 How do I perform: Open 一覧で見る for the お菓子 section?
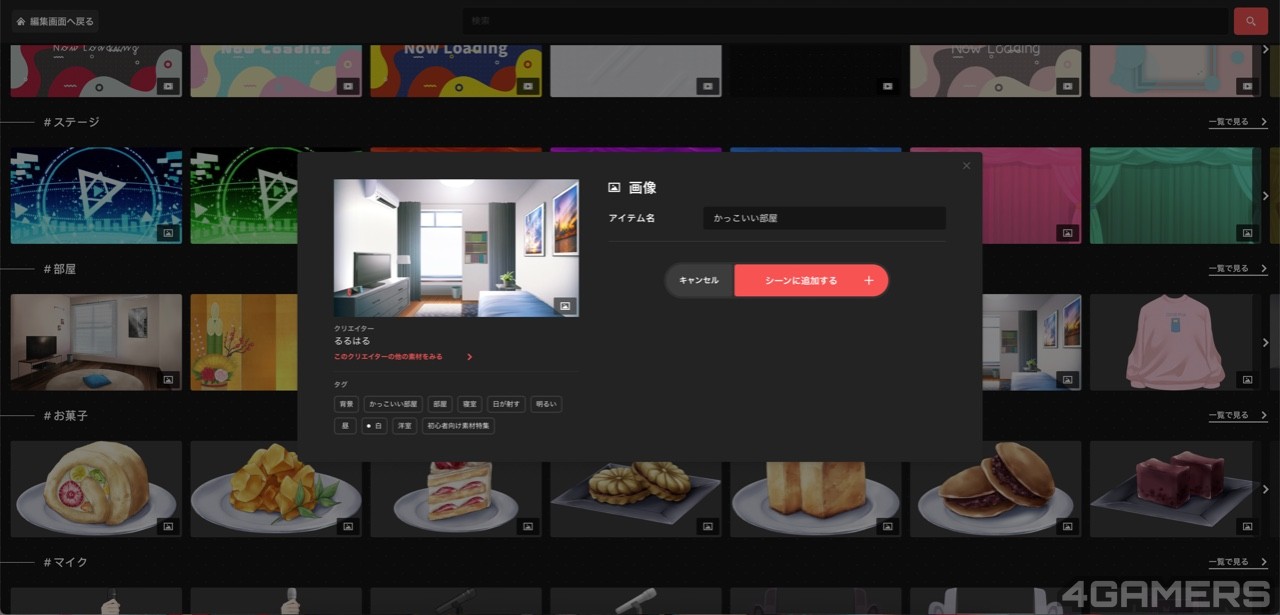(x=1238, y=415)
